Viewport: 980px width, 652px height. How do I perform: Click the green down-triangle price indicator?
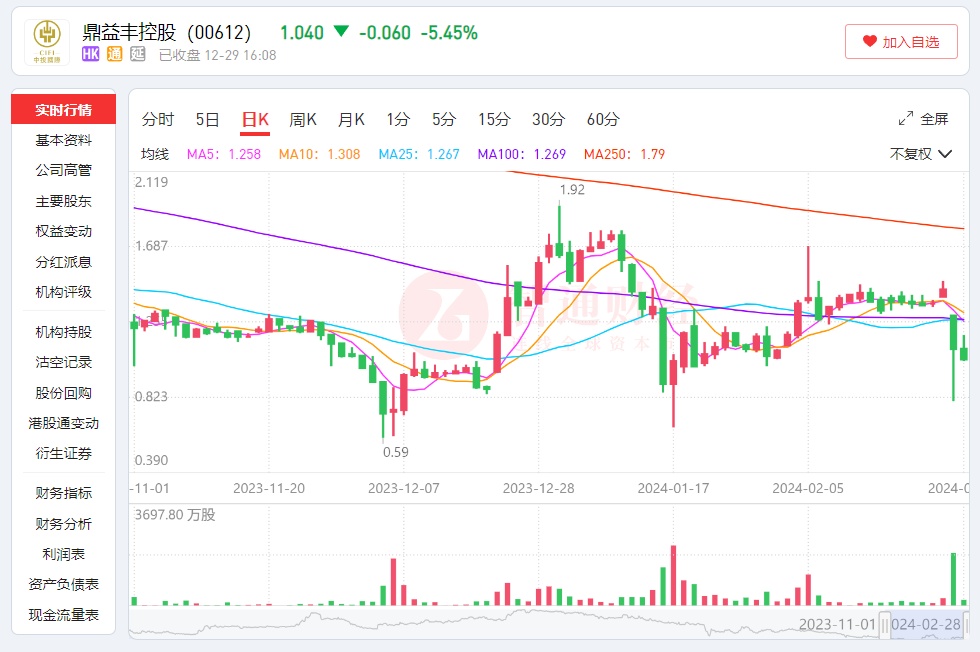[x=341, y=32]
